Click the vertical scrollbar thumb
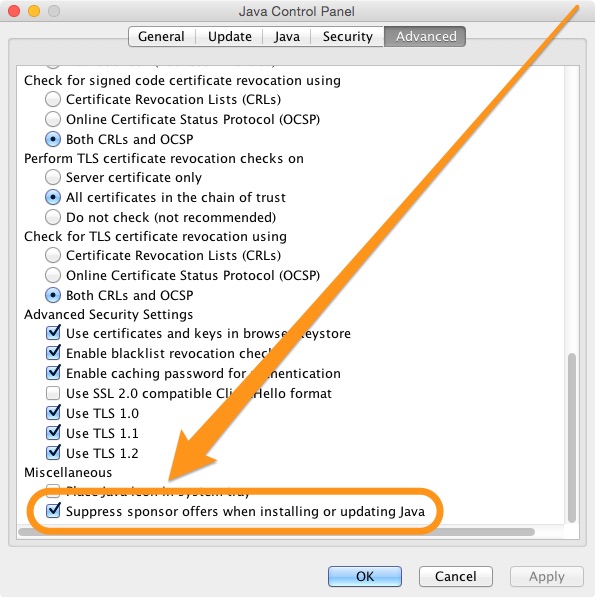595x597 pixels. pyautogui.click(x=571, y=438)
